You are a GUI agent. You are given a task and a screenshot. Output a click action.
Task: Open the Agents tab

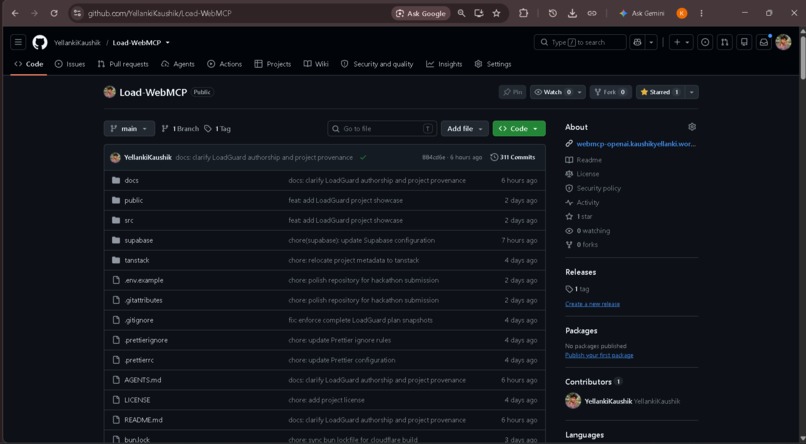[x=178, y=64]
